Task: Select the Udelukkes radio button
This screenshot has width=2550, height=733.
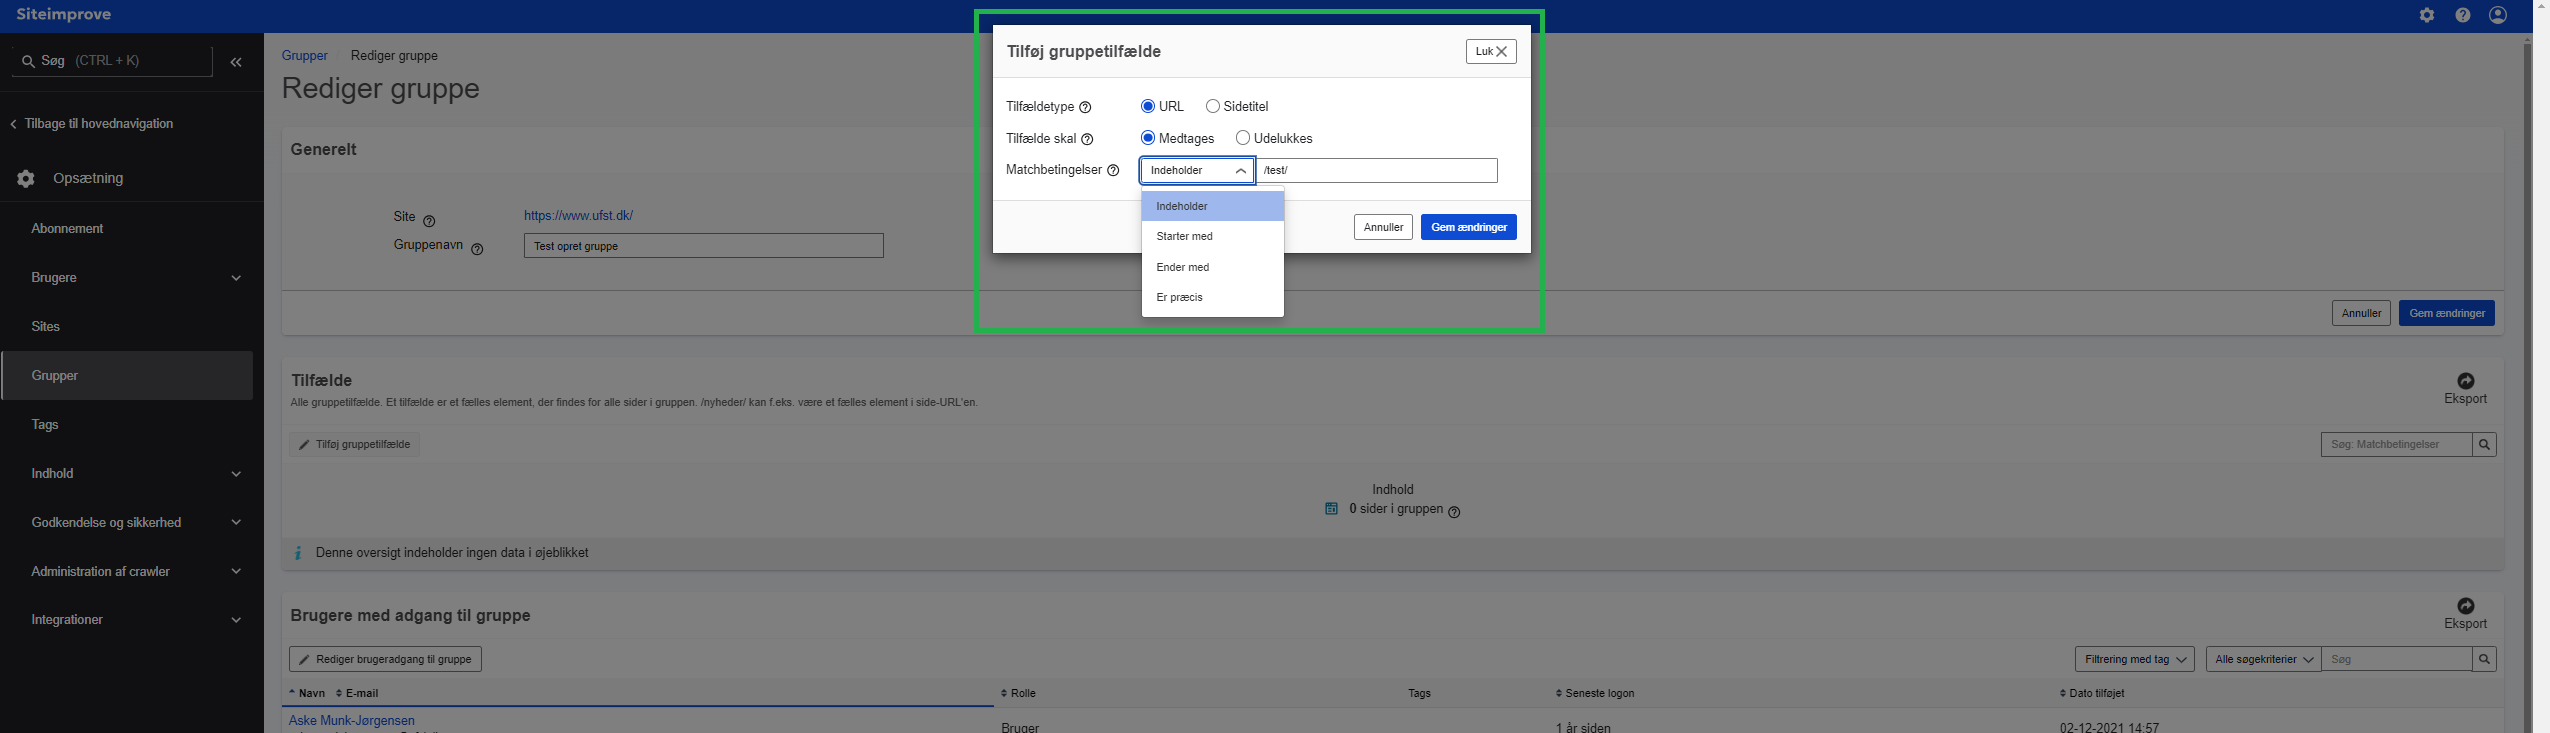Action: [1242, 138]
